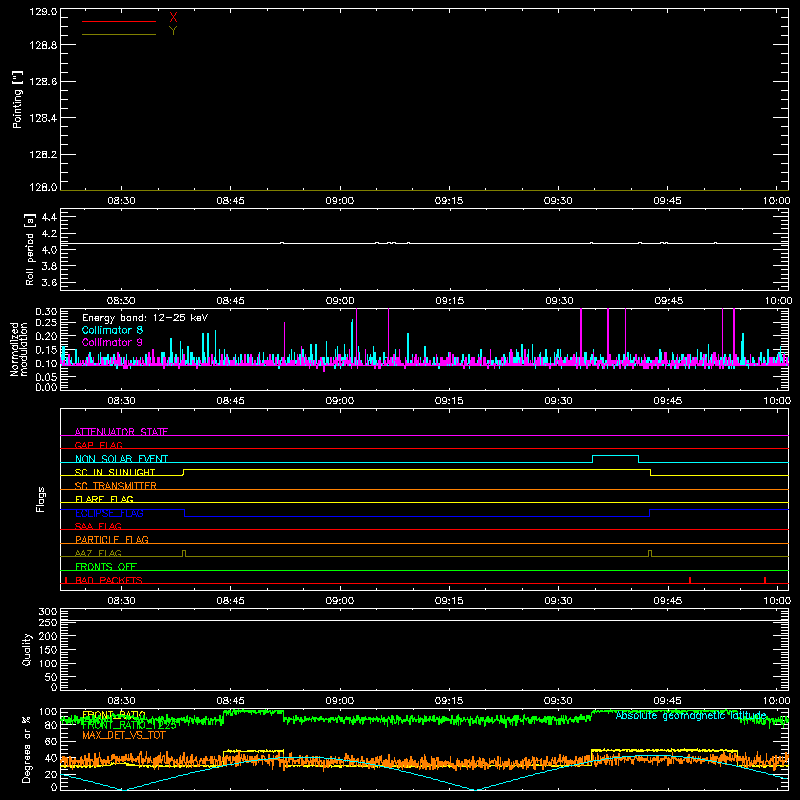Click the green FRONT_RATIO_1225 legend label
This screenshot has height=800, width=800.
click(129, 724)
